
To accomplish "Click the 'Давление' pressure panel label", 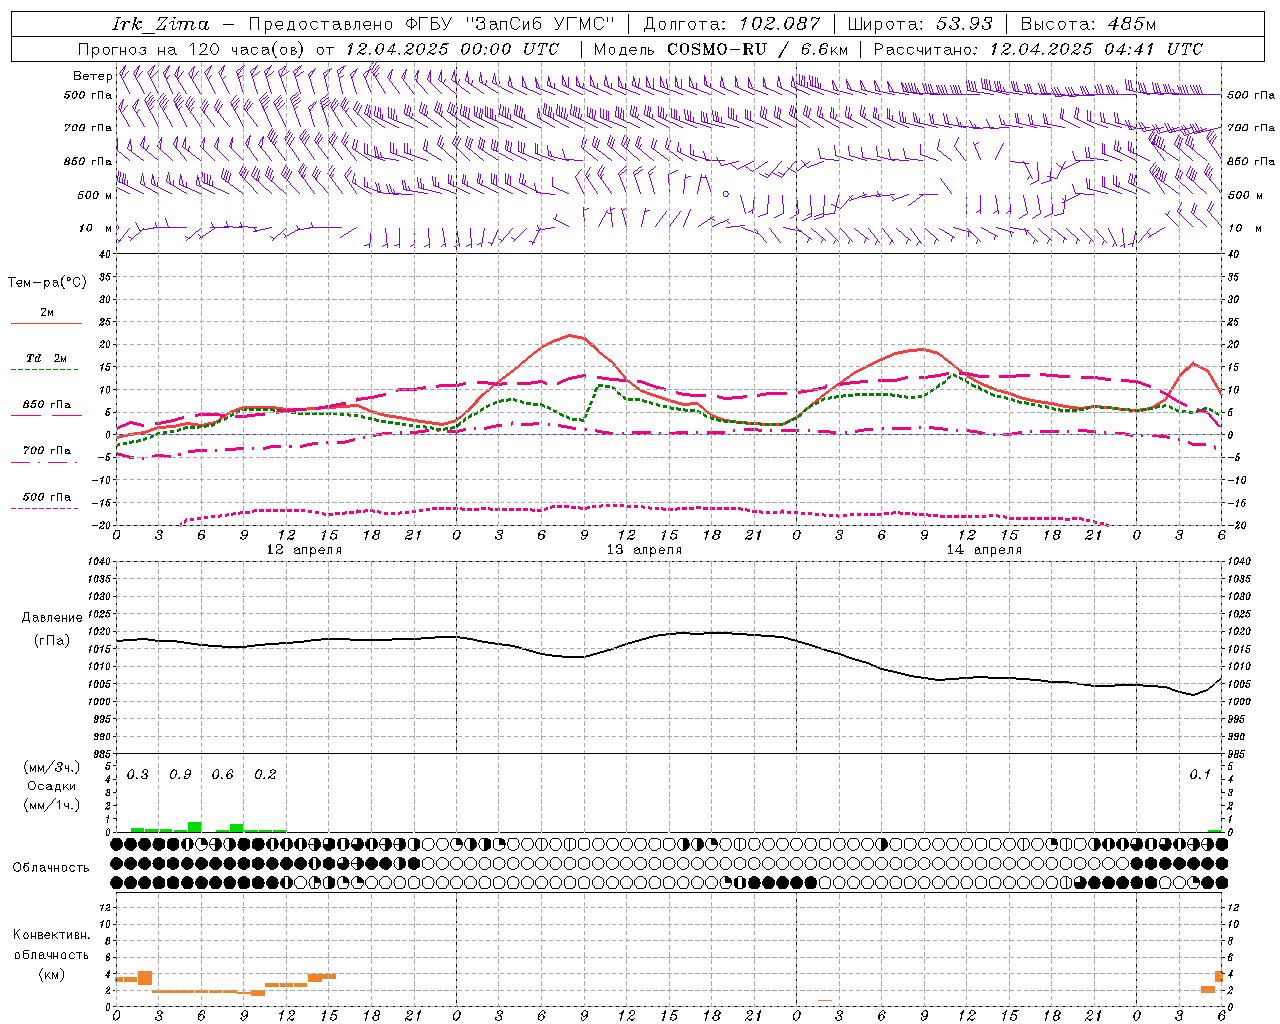I will [52, 617].
